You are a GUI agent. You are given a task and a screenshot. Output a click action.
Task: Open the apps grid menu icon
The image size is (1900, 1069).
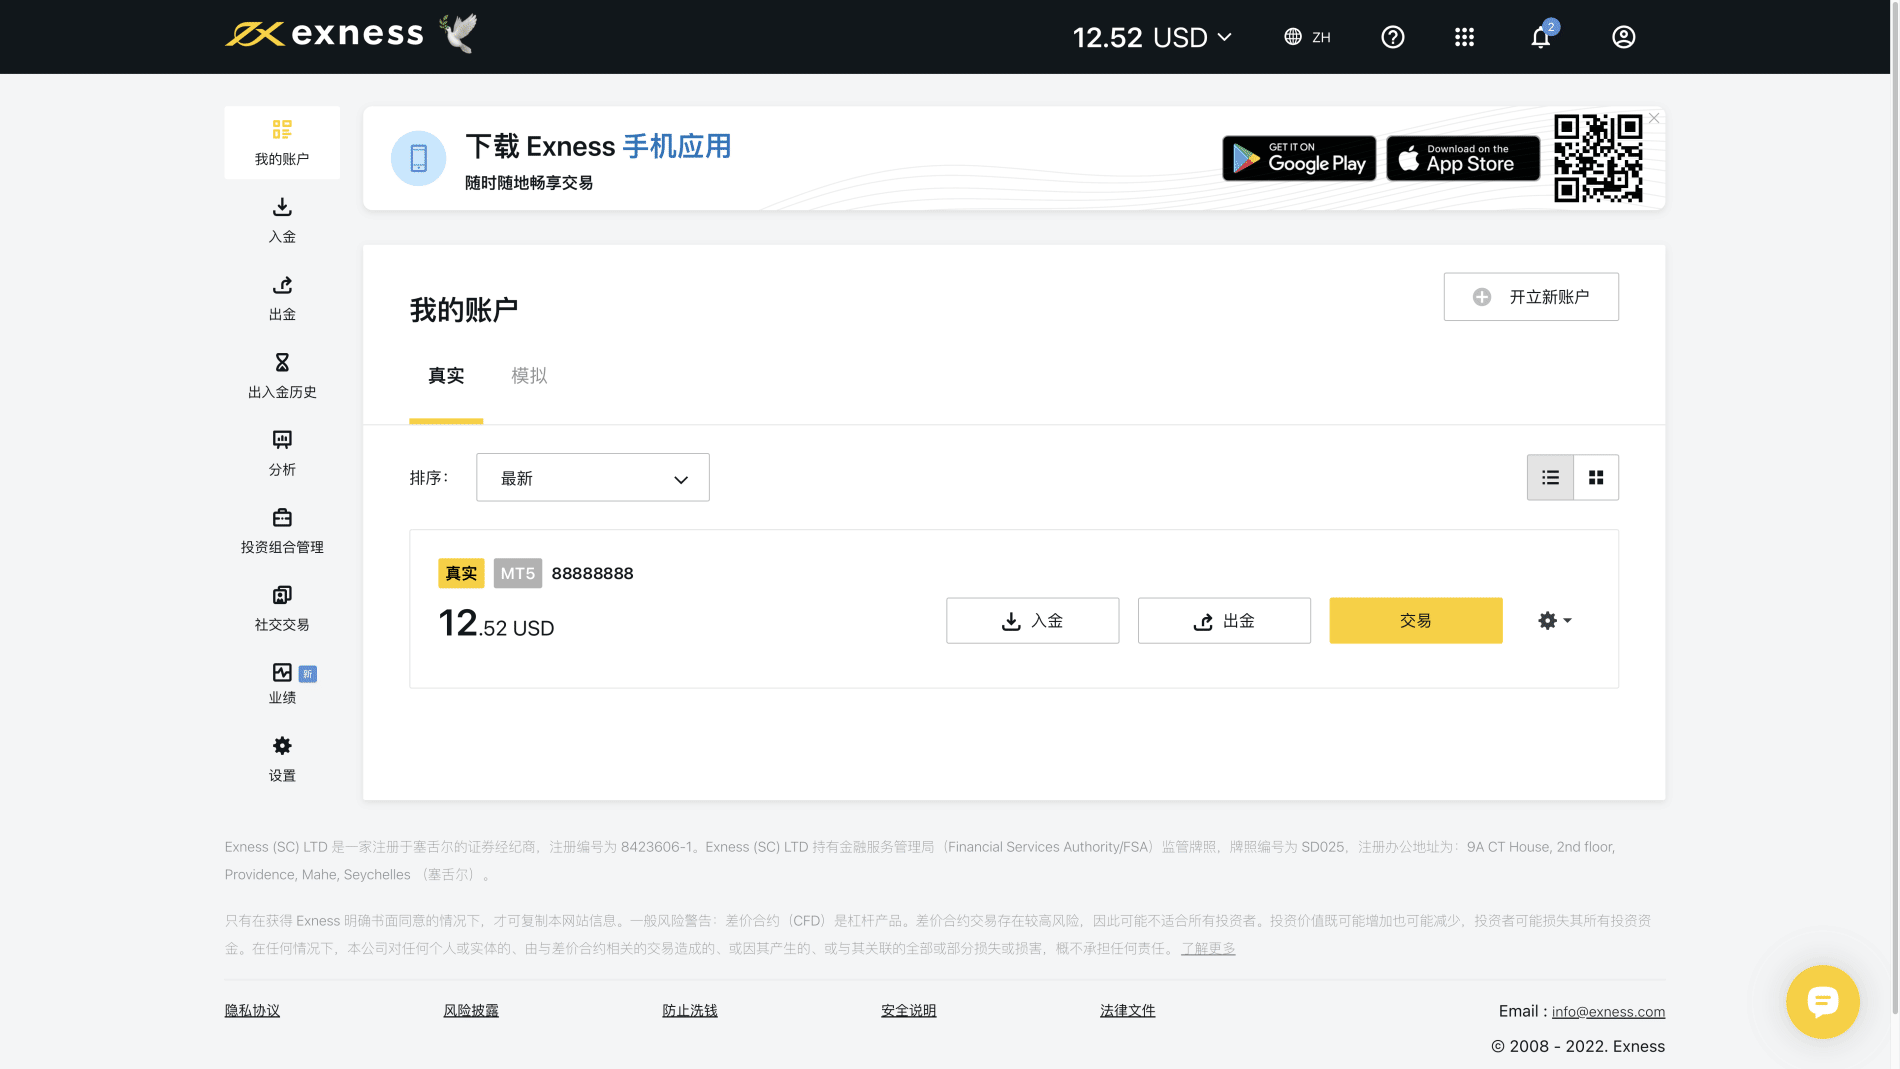point(1464,37)
